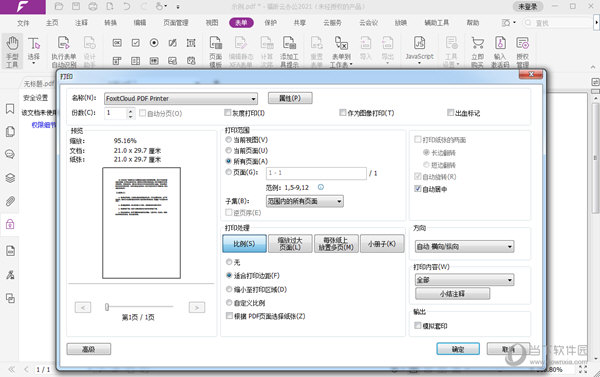This screenshot has height=377, width=600.
Task: Click the Undo icon in quick toolbar
Action: pos(127,6)
